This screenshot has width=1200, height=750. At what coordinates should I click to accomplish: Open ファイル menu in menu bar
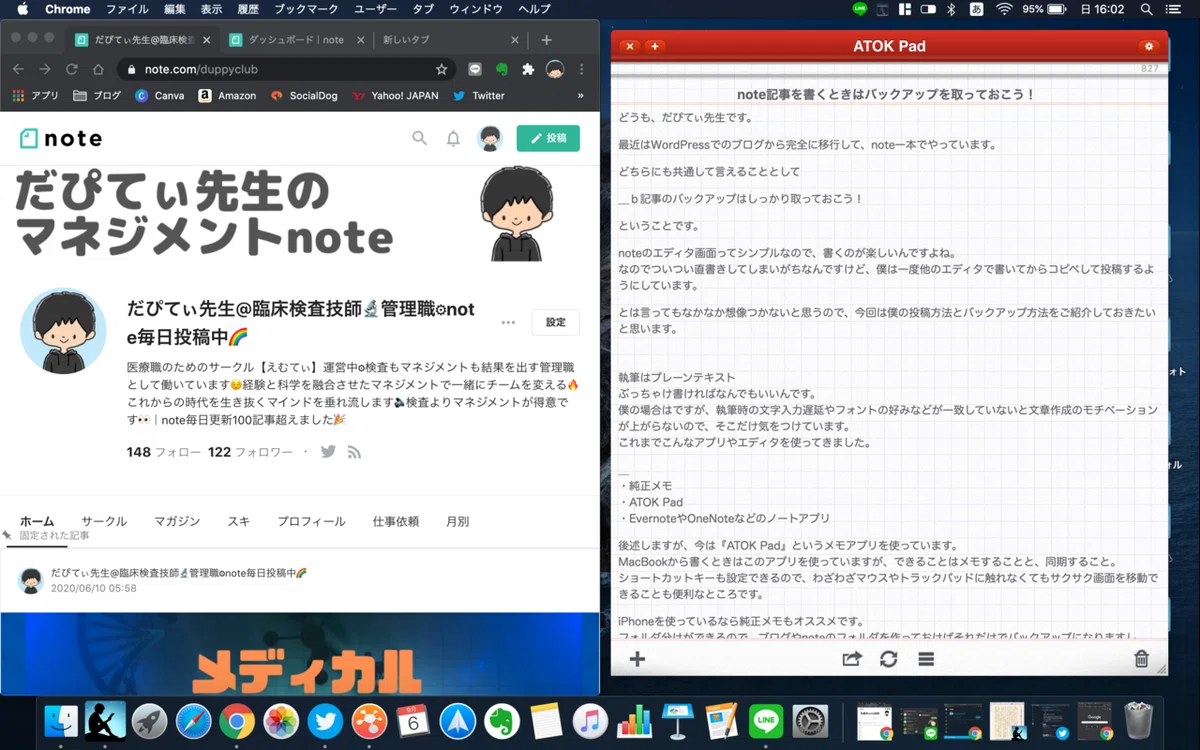(127, 9)
